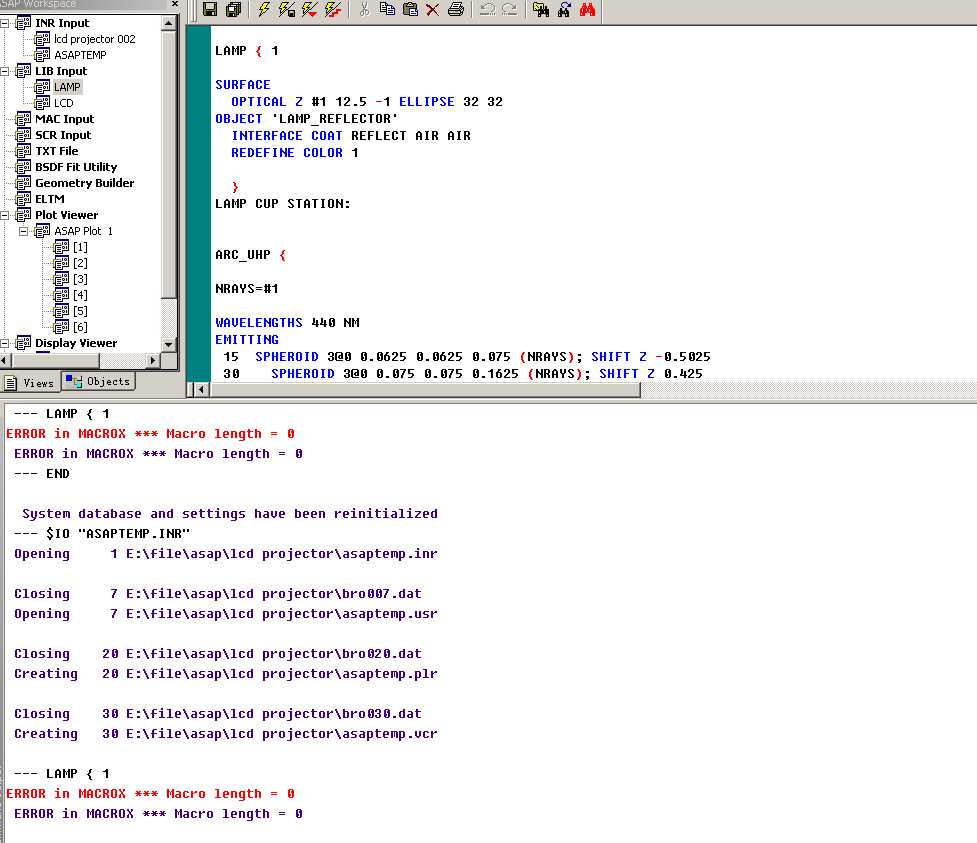Select plot entry [5]
This screenshot has width=977, height=843.
(x=80, y=311)
